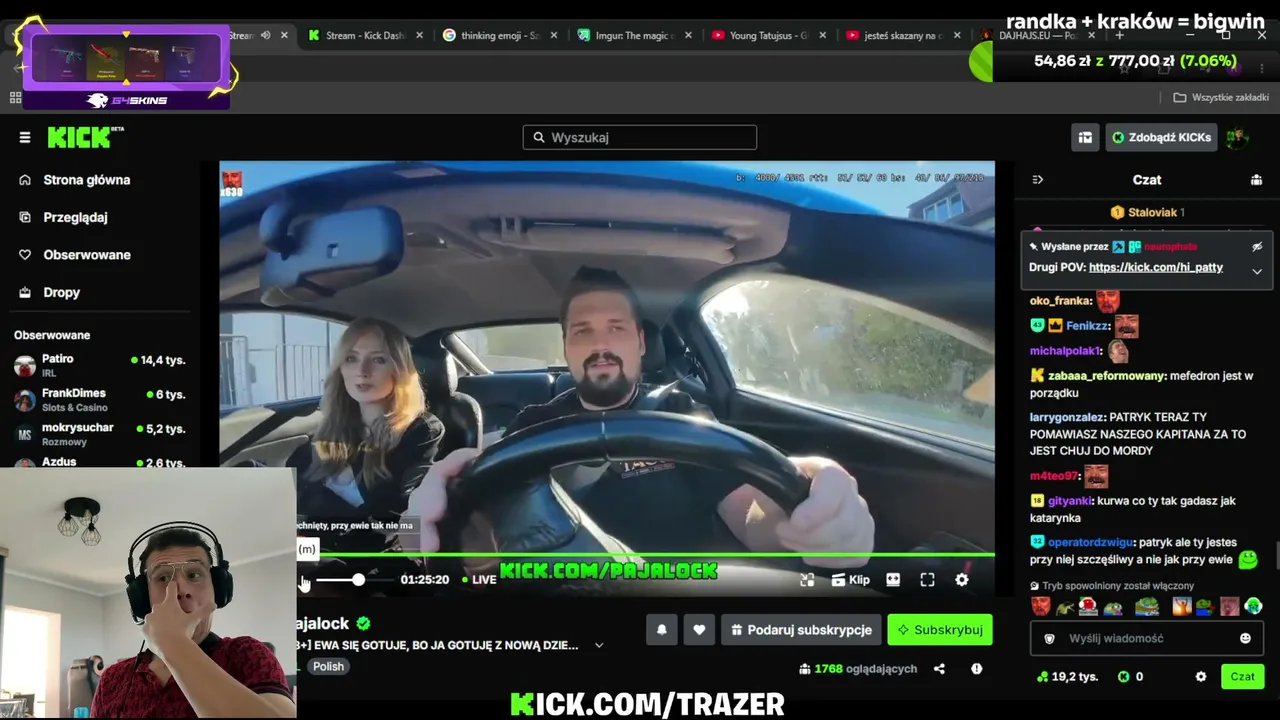Image resolution: width=1280 pixels, height=720 pixels.
Task: Open the kick.com/hi_patty link in chat
Action: tap(1156, 268)
